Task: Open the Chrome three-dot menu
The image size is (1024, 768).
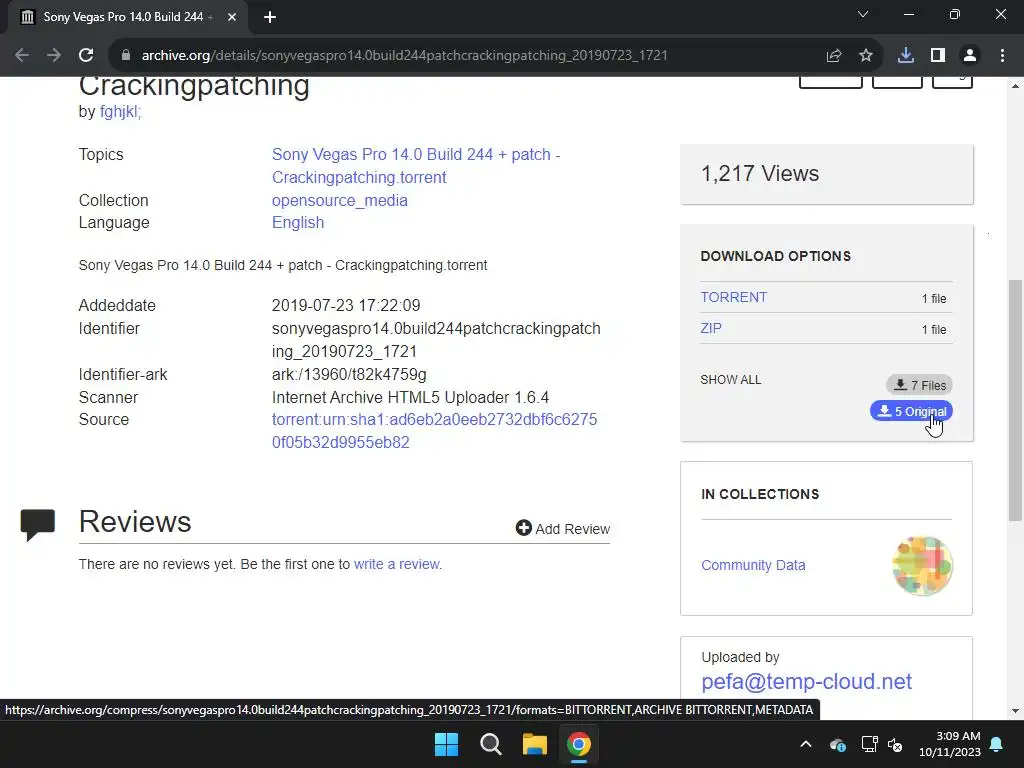Action: [1002, 56]
